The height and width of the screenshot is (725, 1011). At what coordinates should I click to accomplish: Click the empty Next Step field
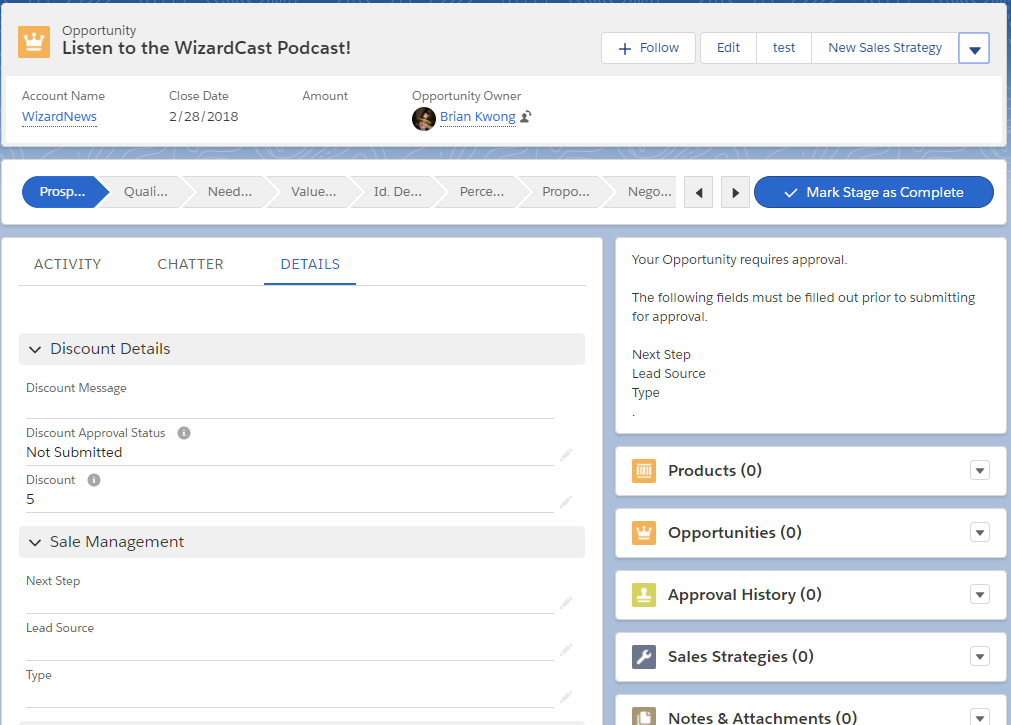[x=290, y=602]
